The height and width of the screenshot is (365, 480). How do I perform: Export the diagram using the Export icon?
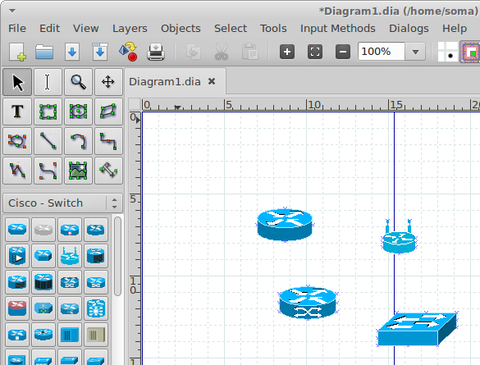point(128,52)
